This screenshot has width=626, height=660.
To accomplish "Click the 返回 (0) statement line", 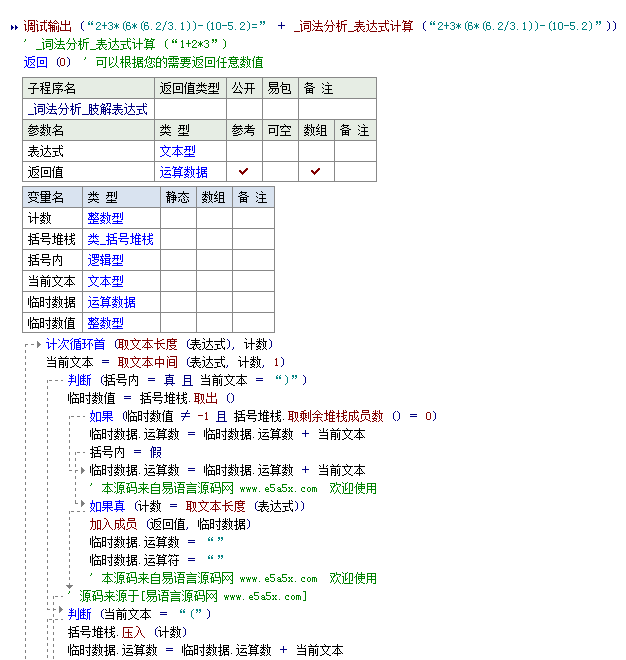I will 48,62.
